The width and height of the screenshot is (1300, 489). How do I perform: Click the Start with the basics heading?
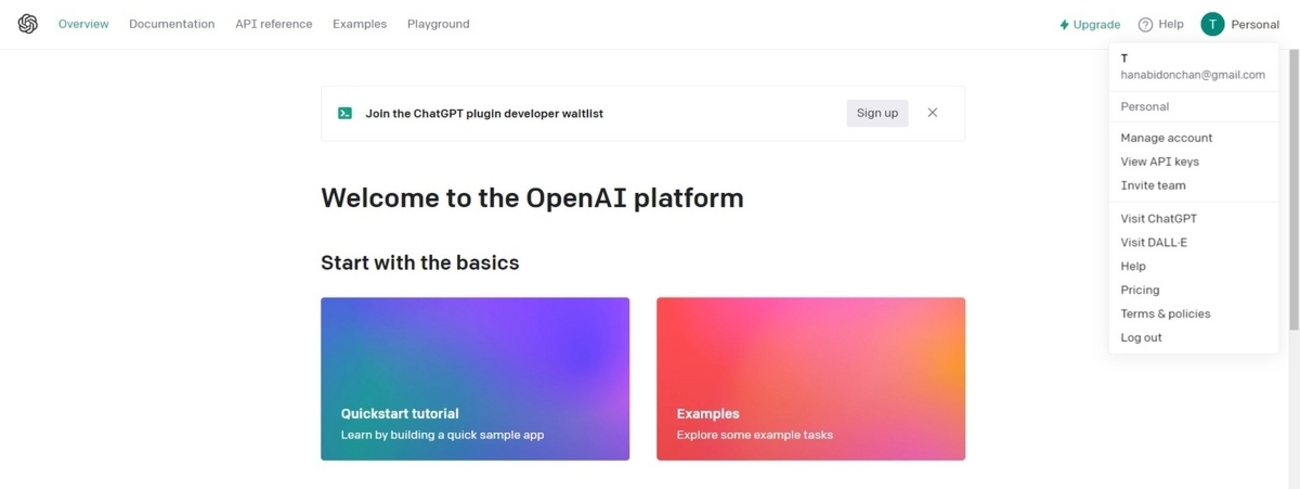click(x=420, y=263)
